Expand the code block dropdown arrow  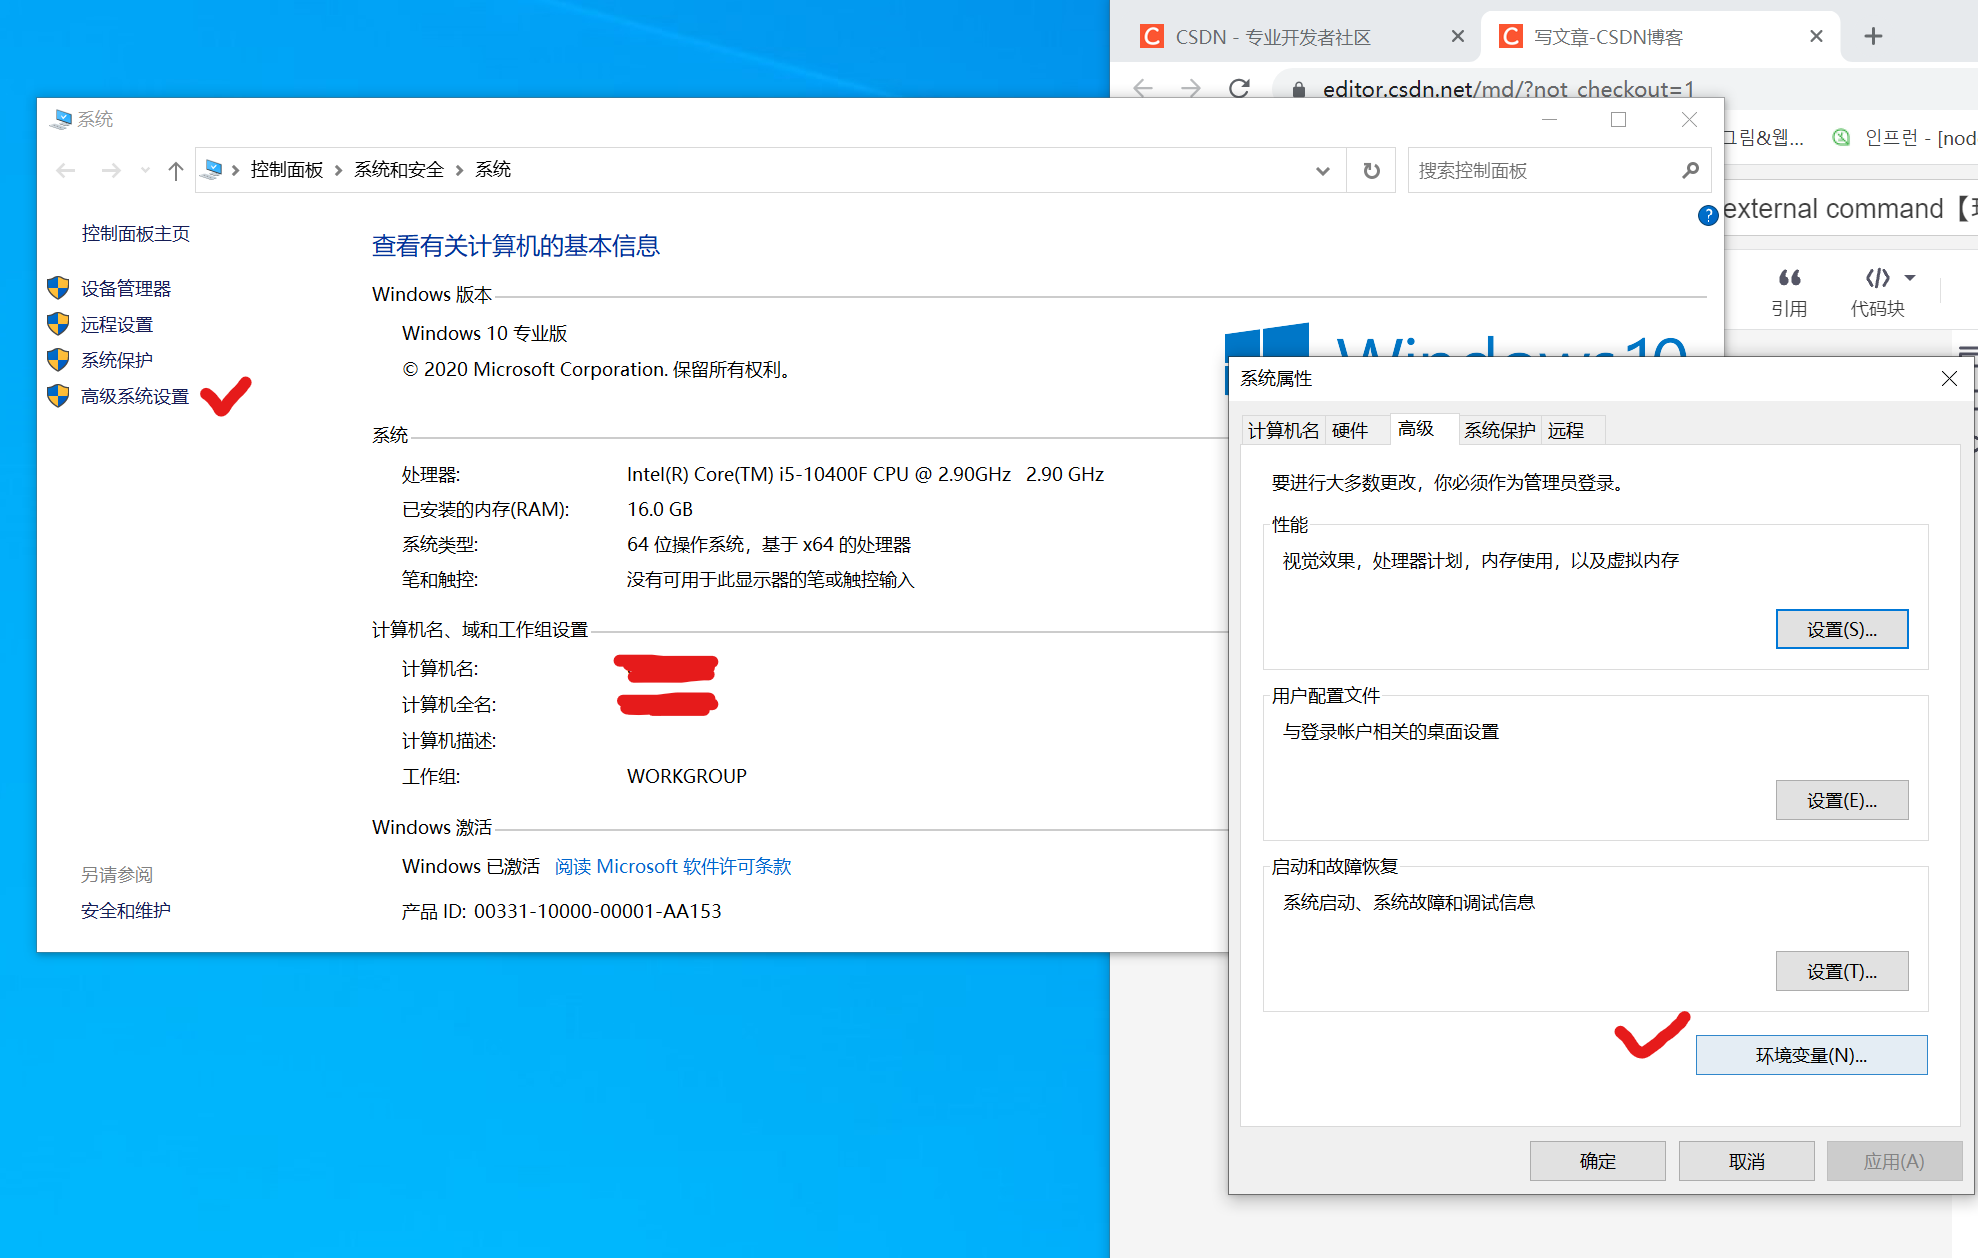[1911, 278]
